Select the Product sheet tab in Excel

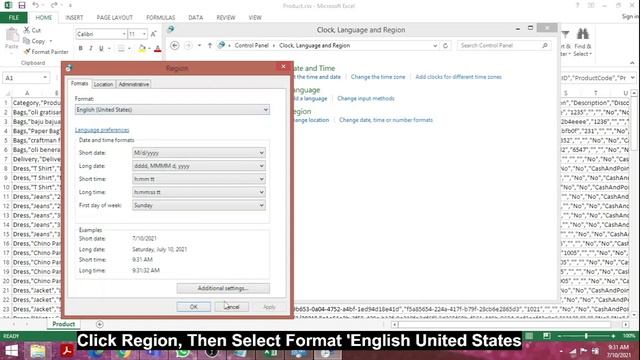point(64,324)
